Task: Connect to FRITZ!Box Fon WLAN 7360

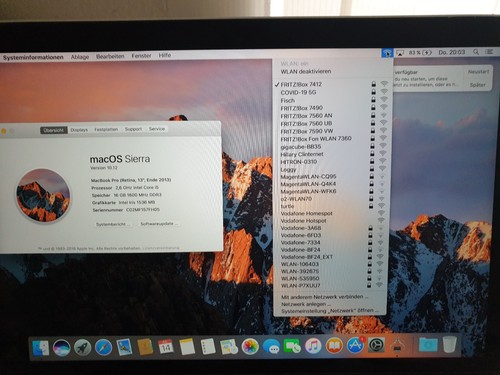Action: [x=332, y=138]
